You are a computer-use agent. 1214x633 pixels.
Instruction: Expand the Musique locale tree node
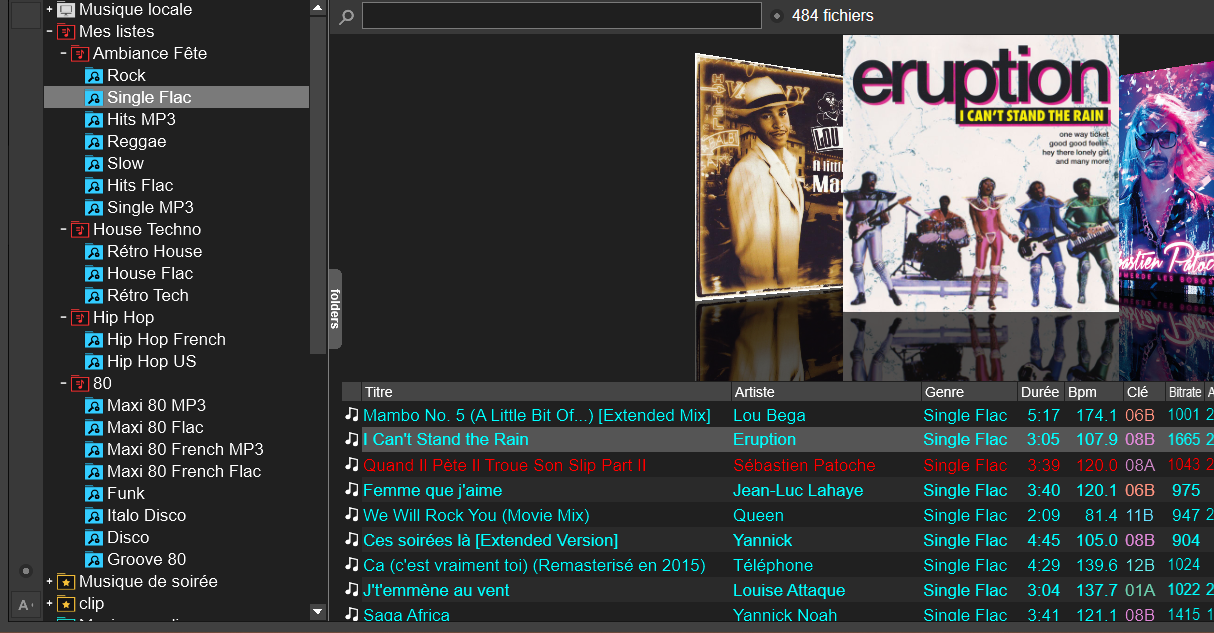tap(49, 9)
